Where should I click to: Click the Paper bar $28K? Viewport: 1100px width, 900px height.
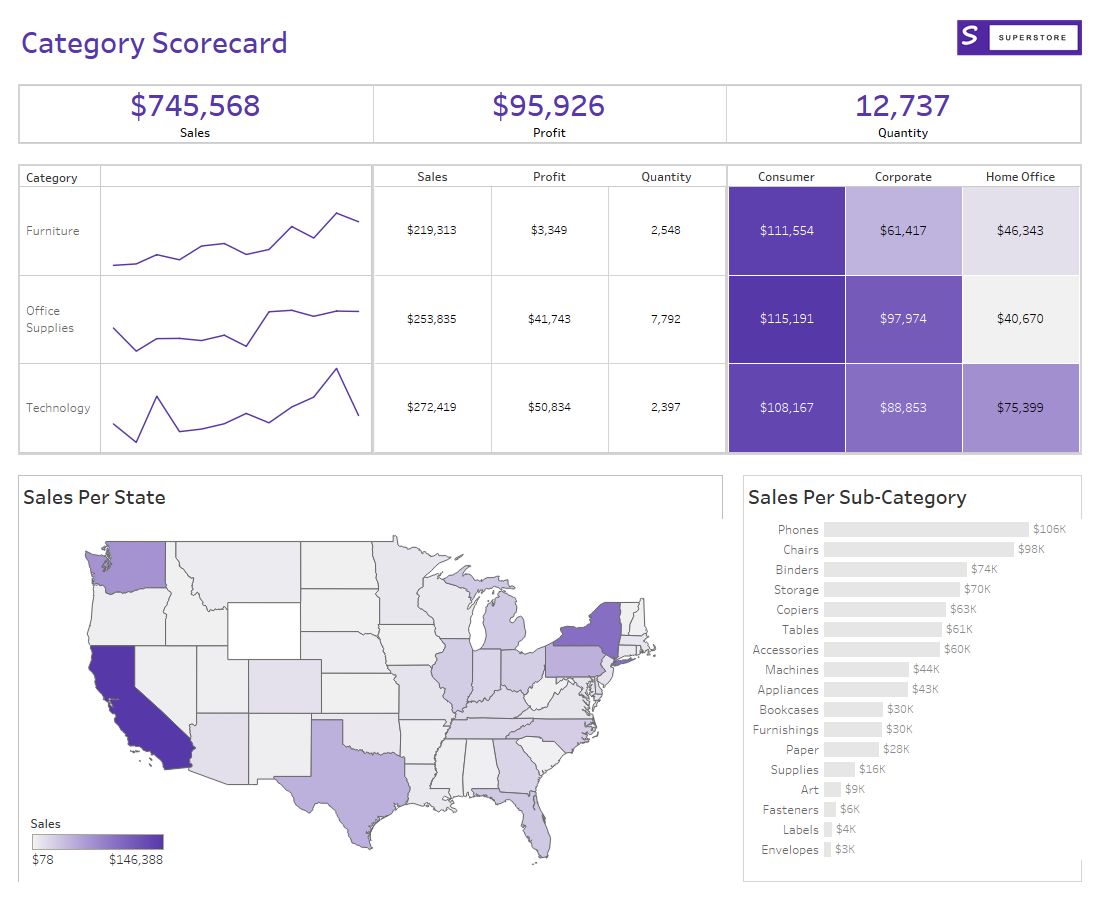point(851,750)
